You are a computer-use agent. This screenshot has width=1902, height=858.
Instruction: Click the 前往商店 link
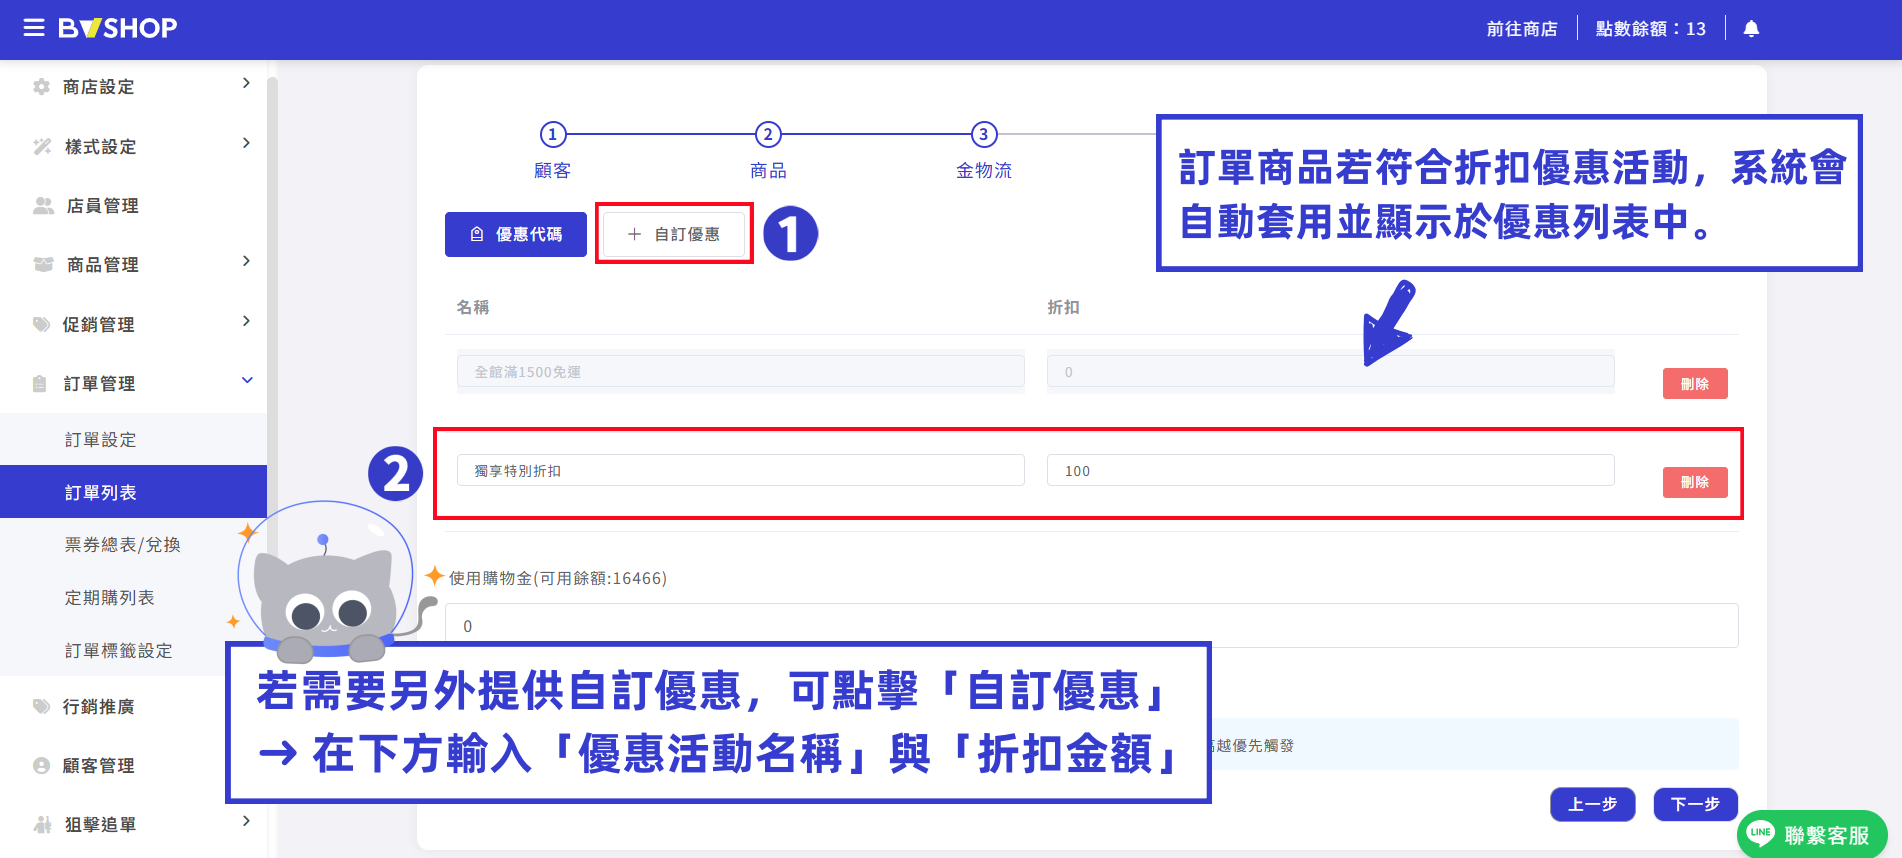click(x=1522, y=29)
